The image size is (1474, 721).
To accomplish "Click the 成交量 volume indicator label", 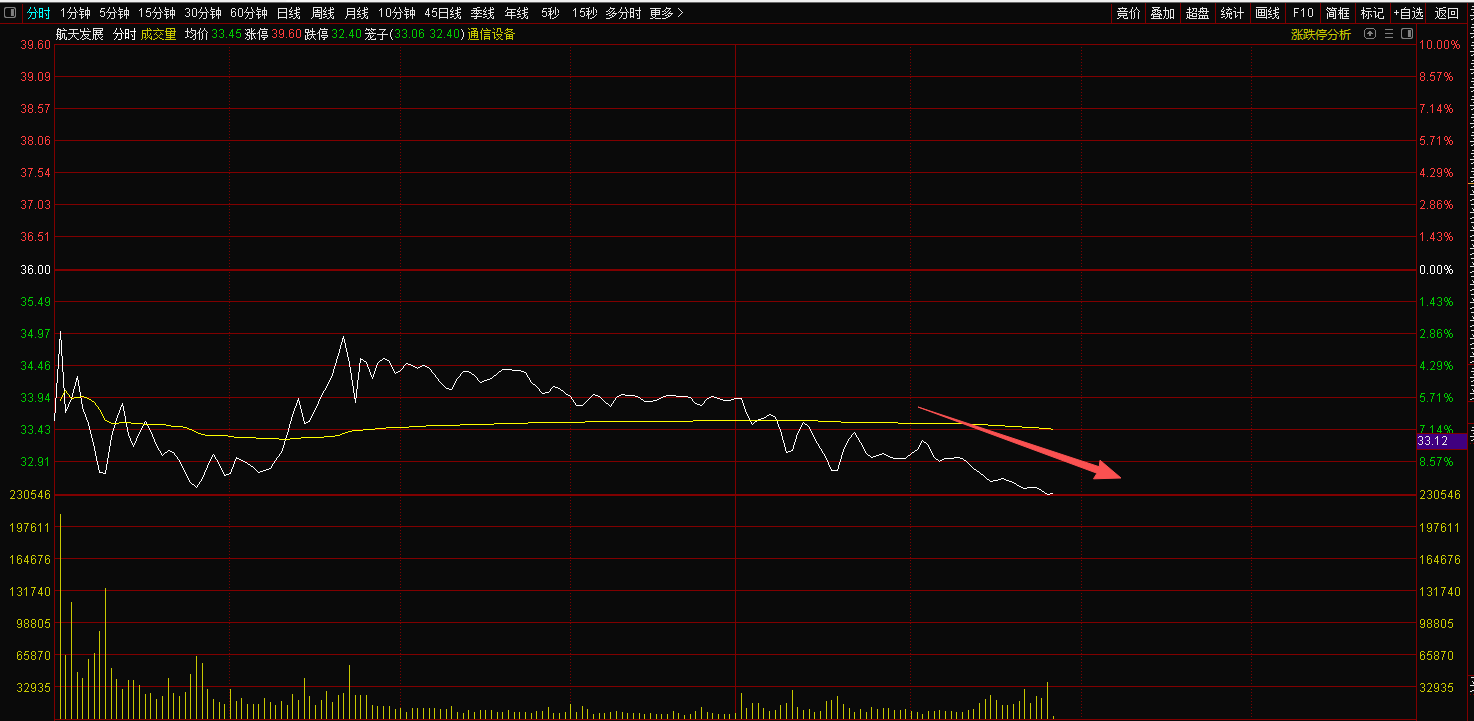I will [x=158, y=34].
